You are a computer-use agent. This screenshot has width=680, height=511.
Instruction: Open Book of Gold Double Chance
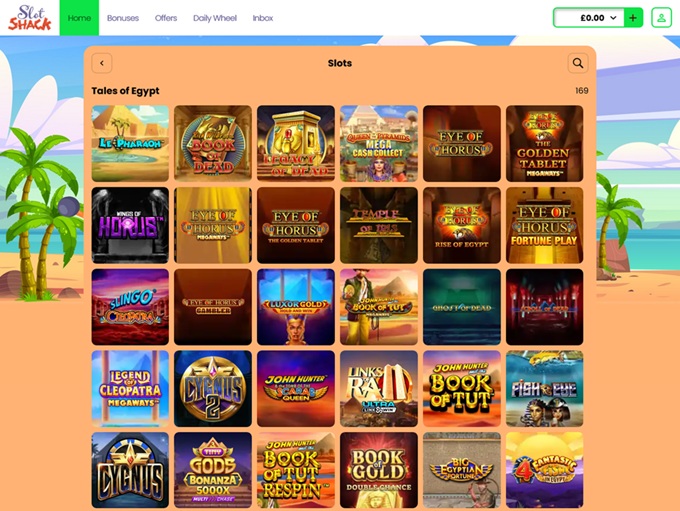coord(379,470)
